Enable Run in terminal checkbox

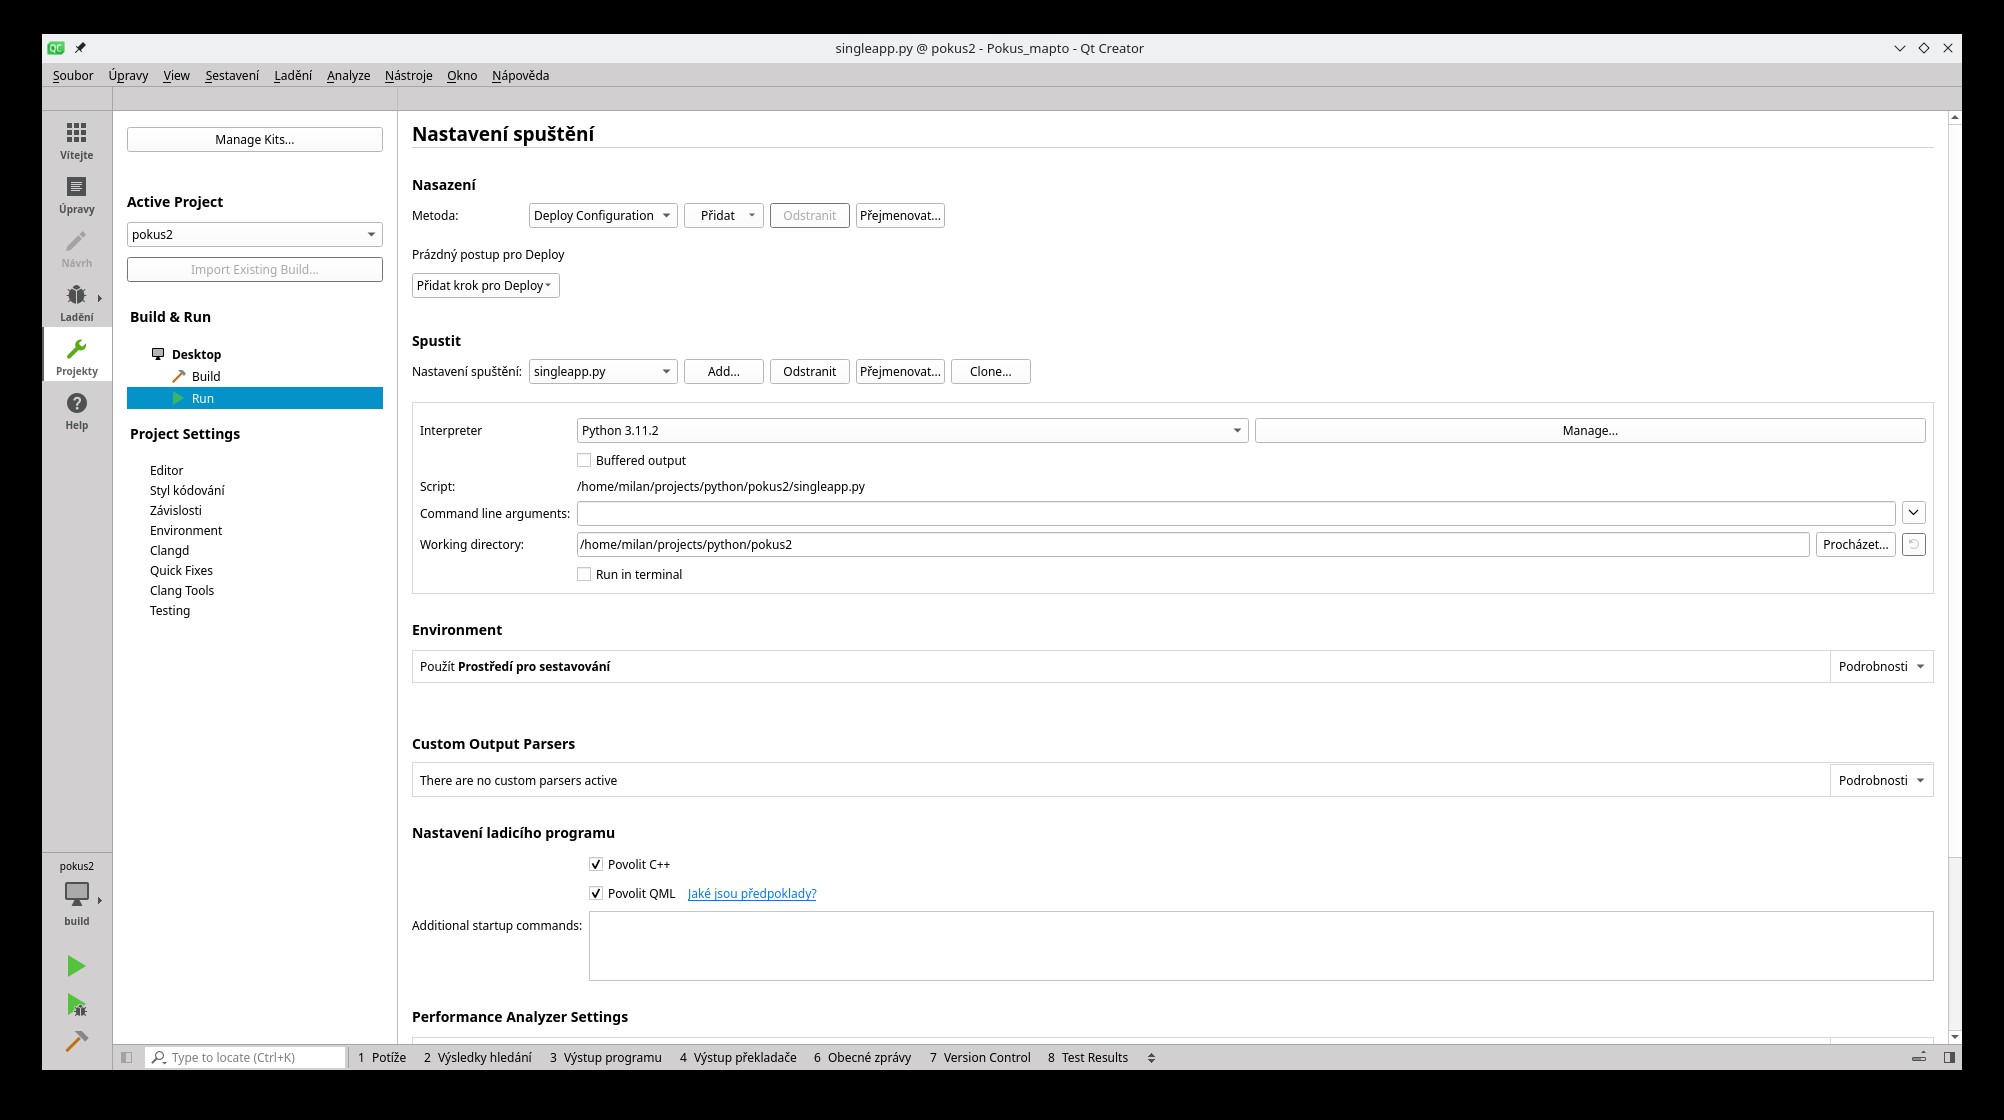tap(584, 574)
